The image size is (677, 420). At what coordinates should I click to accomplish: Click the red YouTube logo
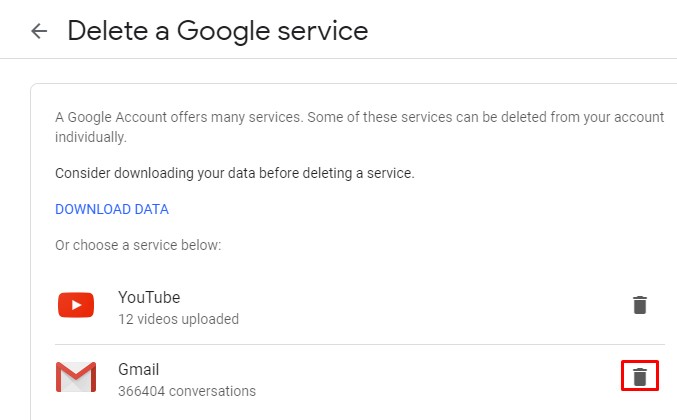tap(76, 305)
